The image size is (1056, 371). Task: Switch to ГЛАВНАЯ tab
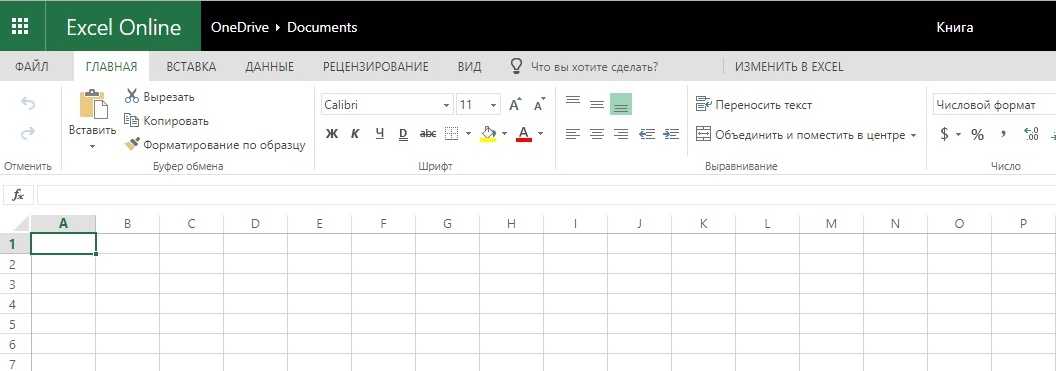coord(111,67)
